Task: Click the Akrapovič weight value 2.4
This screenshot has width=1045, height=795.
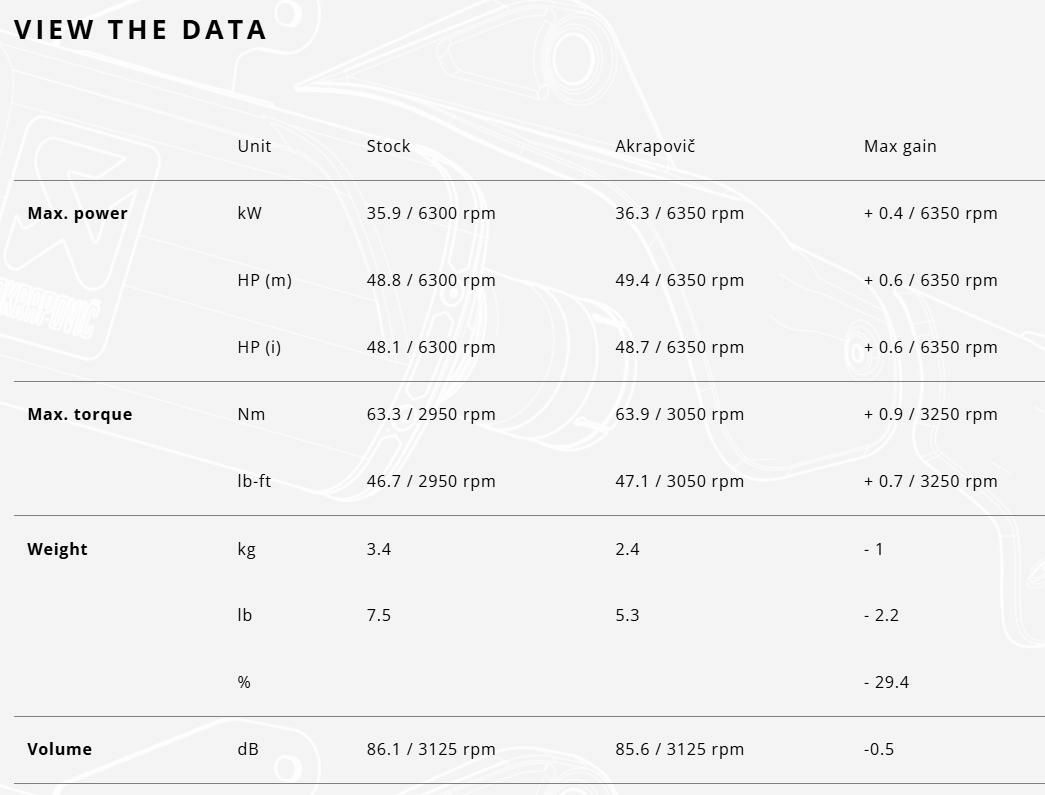Action: point(627,549)
